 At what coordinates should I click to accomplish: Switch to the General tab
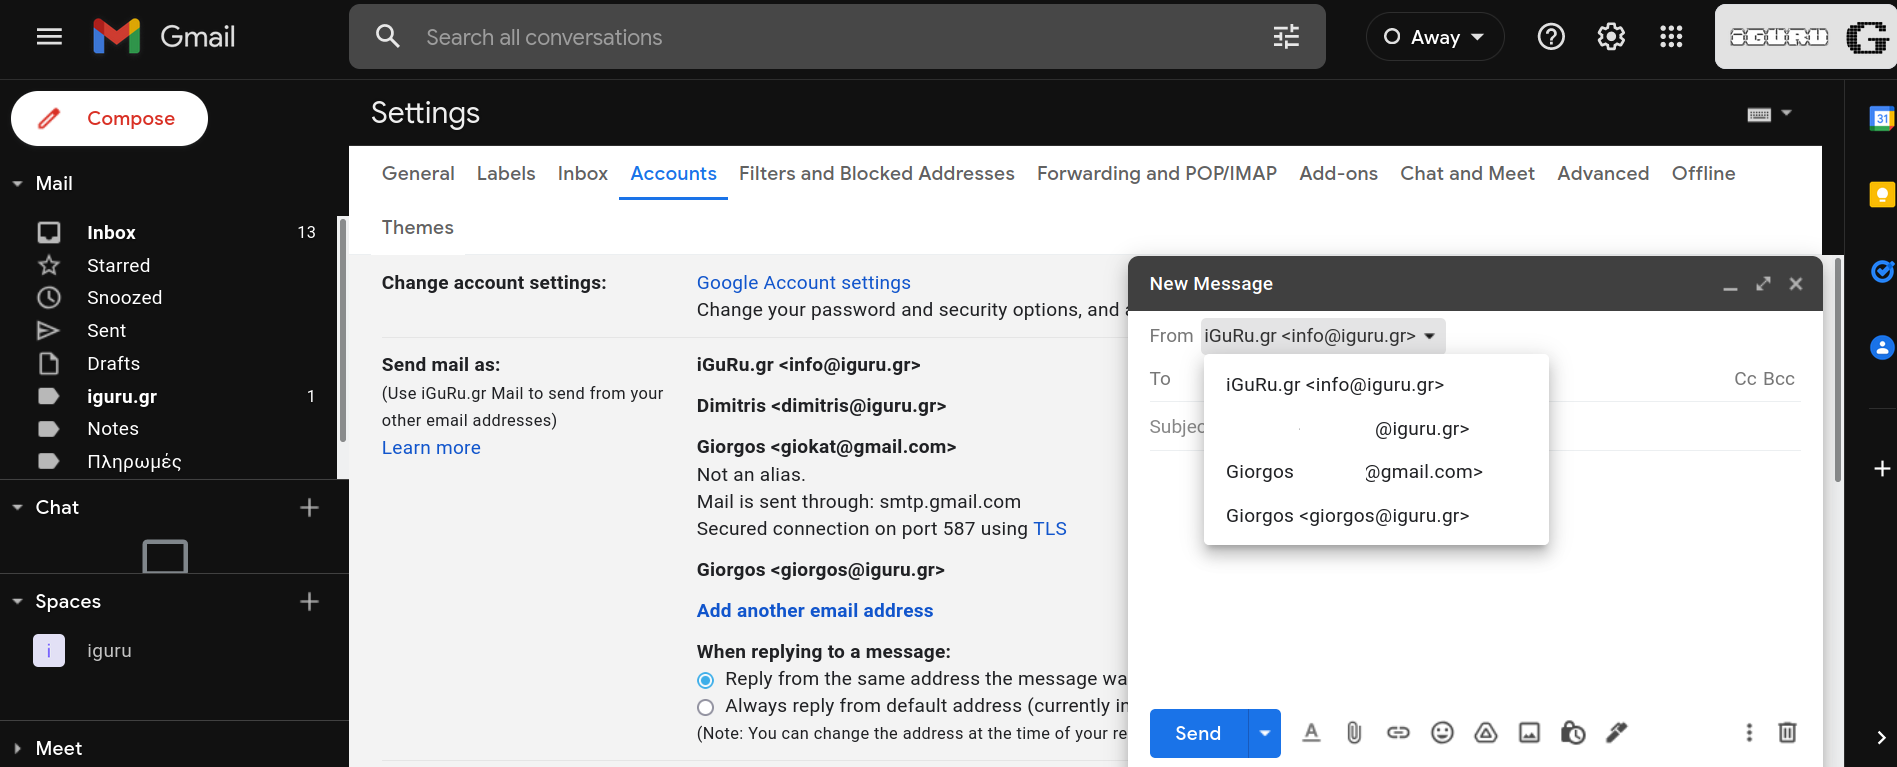pos(418,173)
